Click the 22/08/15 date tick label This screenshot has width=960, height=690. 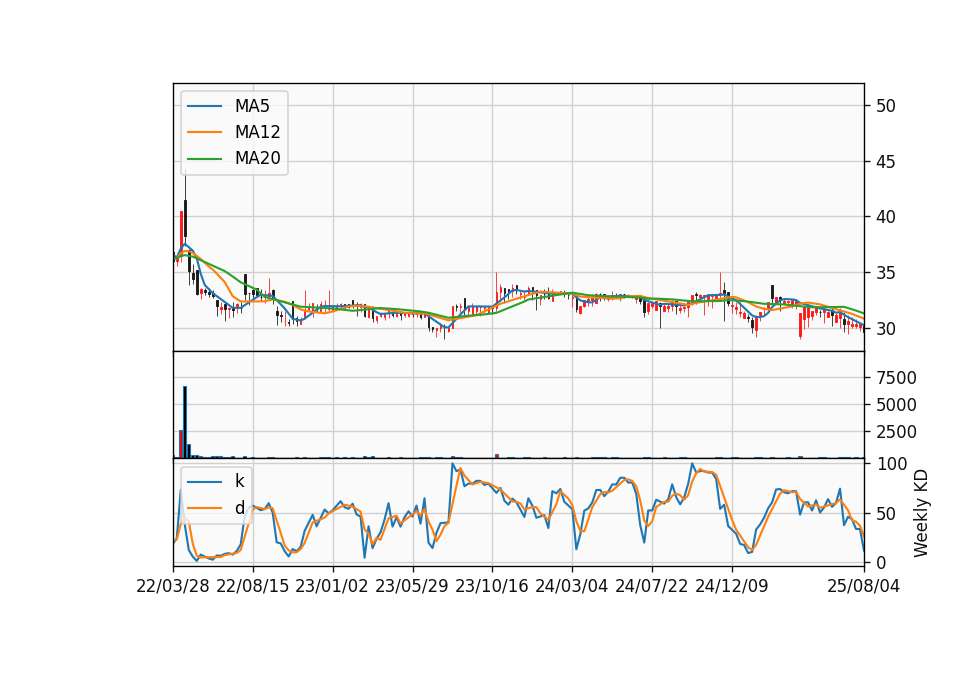coord(252,586)
